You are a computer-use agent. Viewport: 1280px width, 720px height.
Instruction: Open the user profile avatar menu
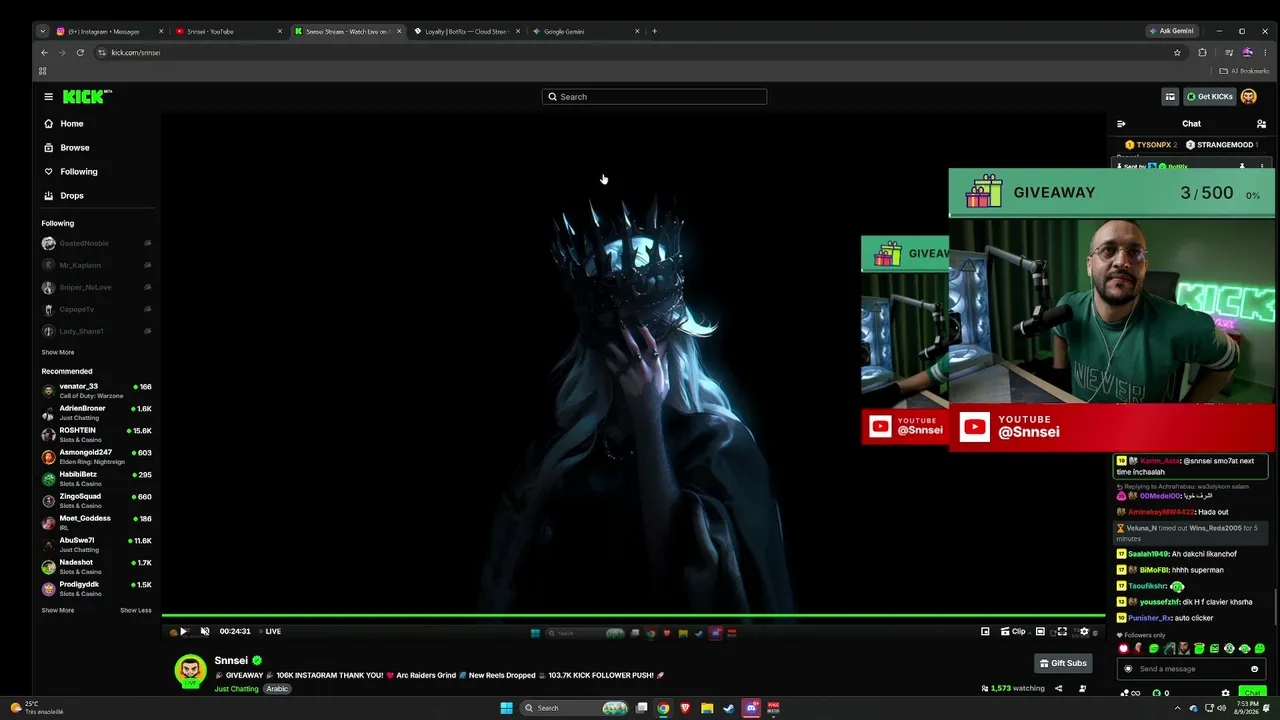tap(1249, 97)
